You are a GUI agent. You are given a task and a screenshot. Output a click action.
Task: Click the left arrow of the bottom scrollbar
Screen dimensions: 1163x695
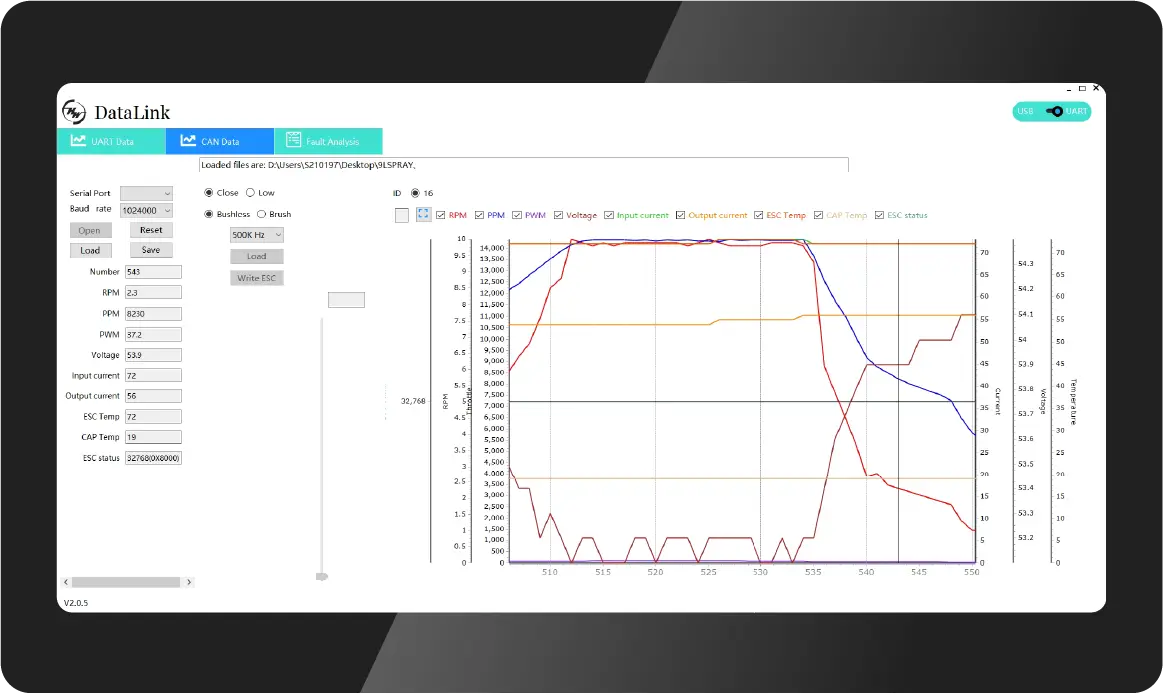pyautogui.click(x=66, y=581)
